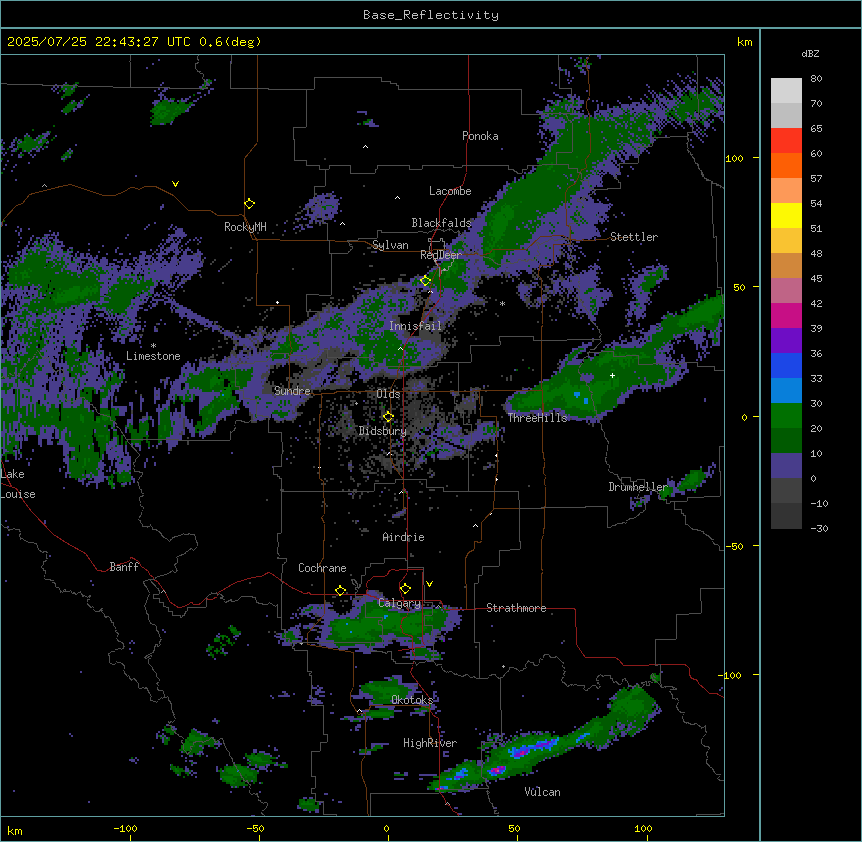Screen dimensions: 862x842
Task: Click the 80 value on dBZ legend
Action: (x=816, y=79)
